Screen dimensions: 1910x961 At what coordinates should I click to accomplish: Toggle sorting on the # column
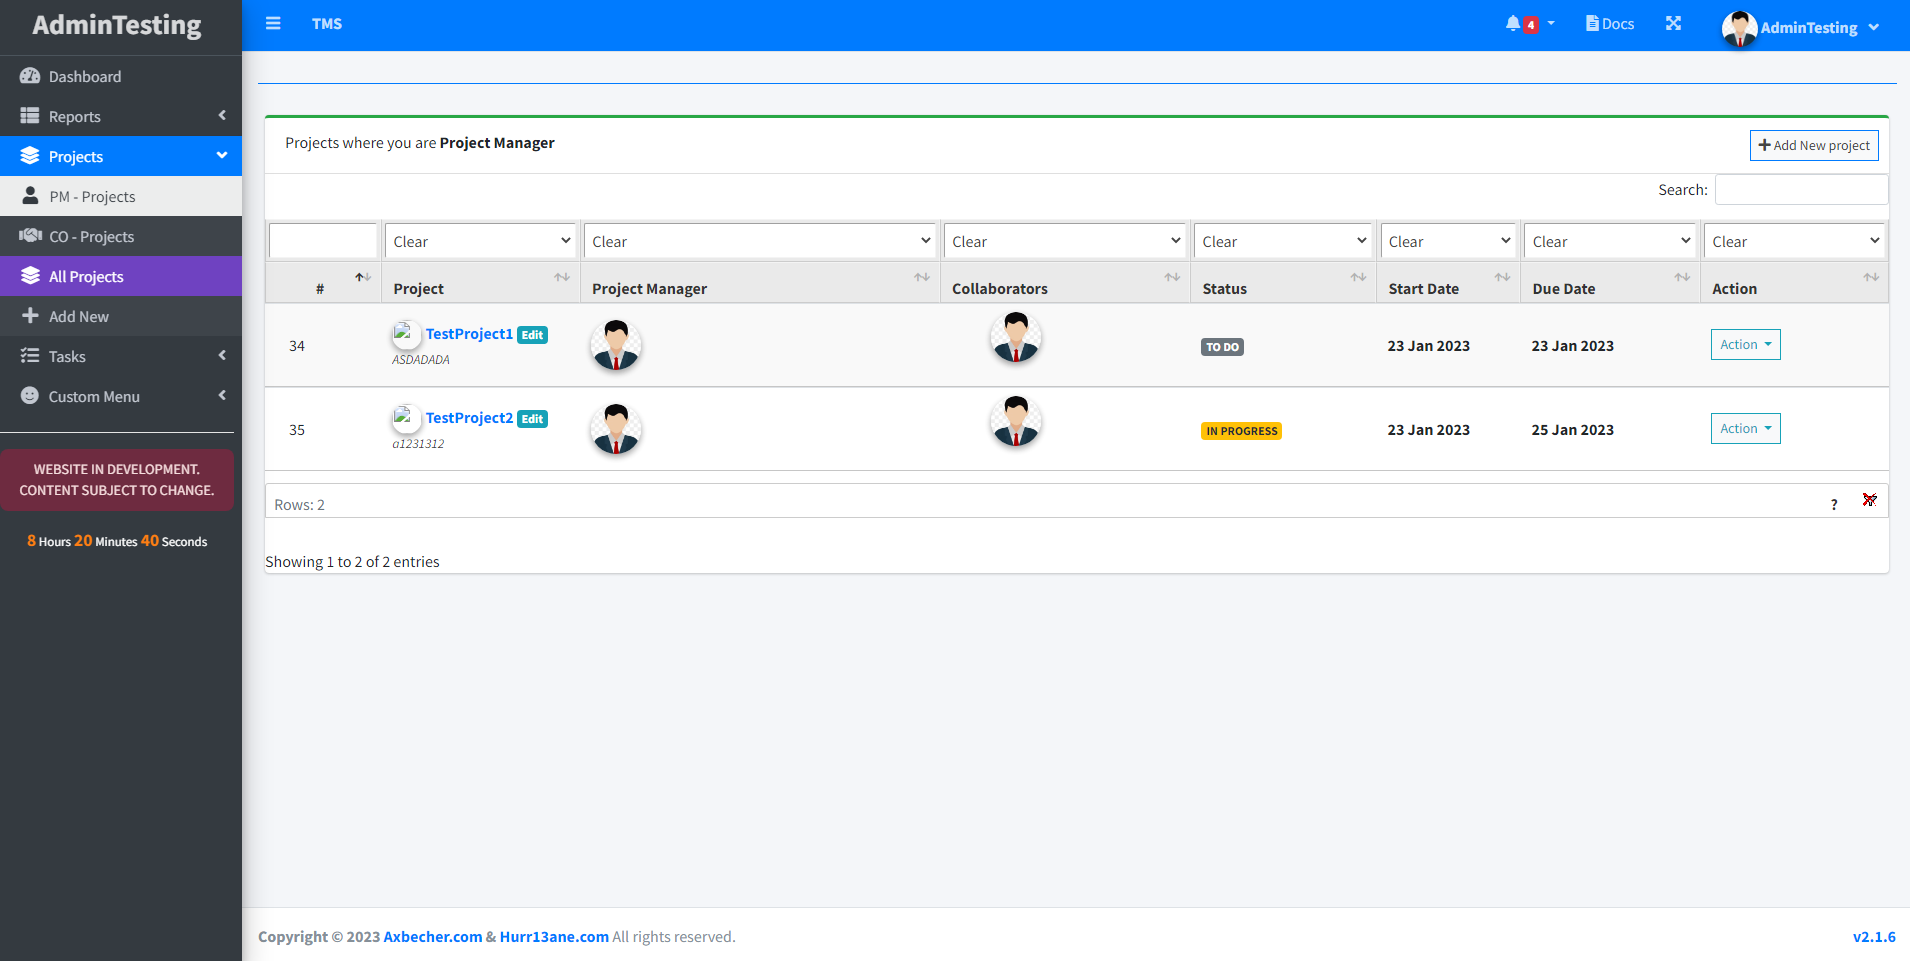point(362,278)
